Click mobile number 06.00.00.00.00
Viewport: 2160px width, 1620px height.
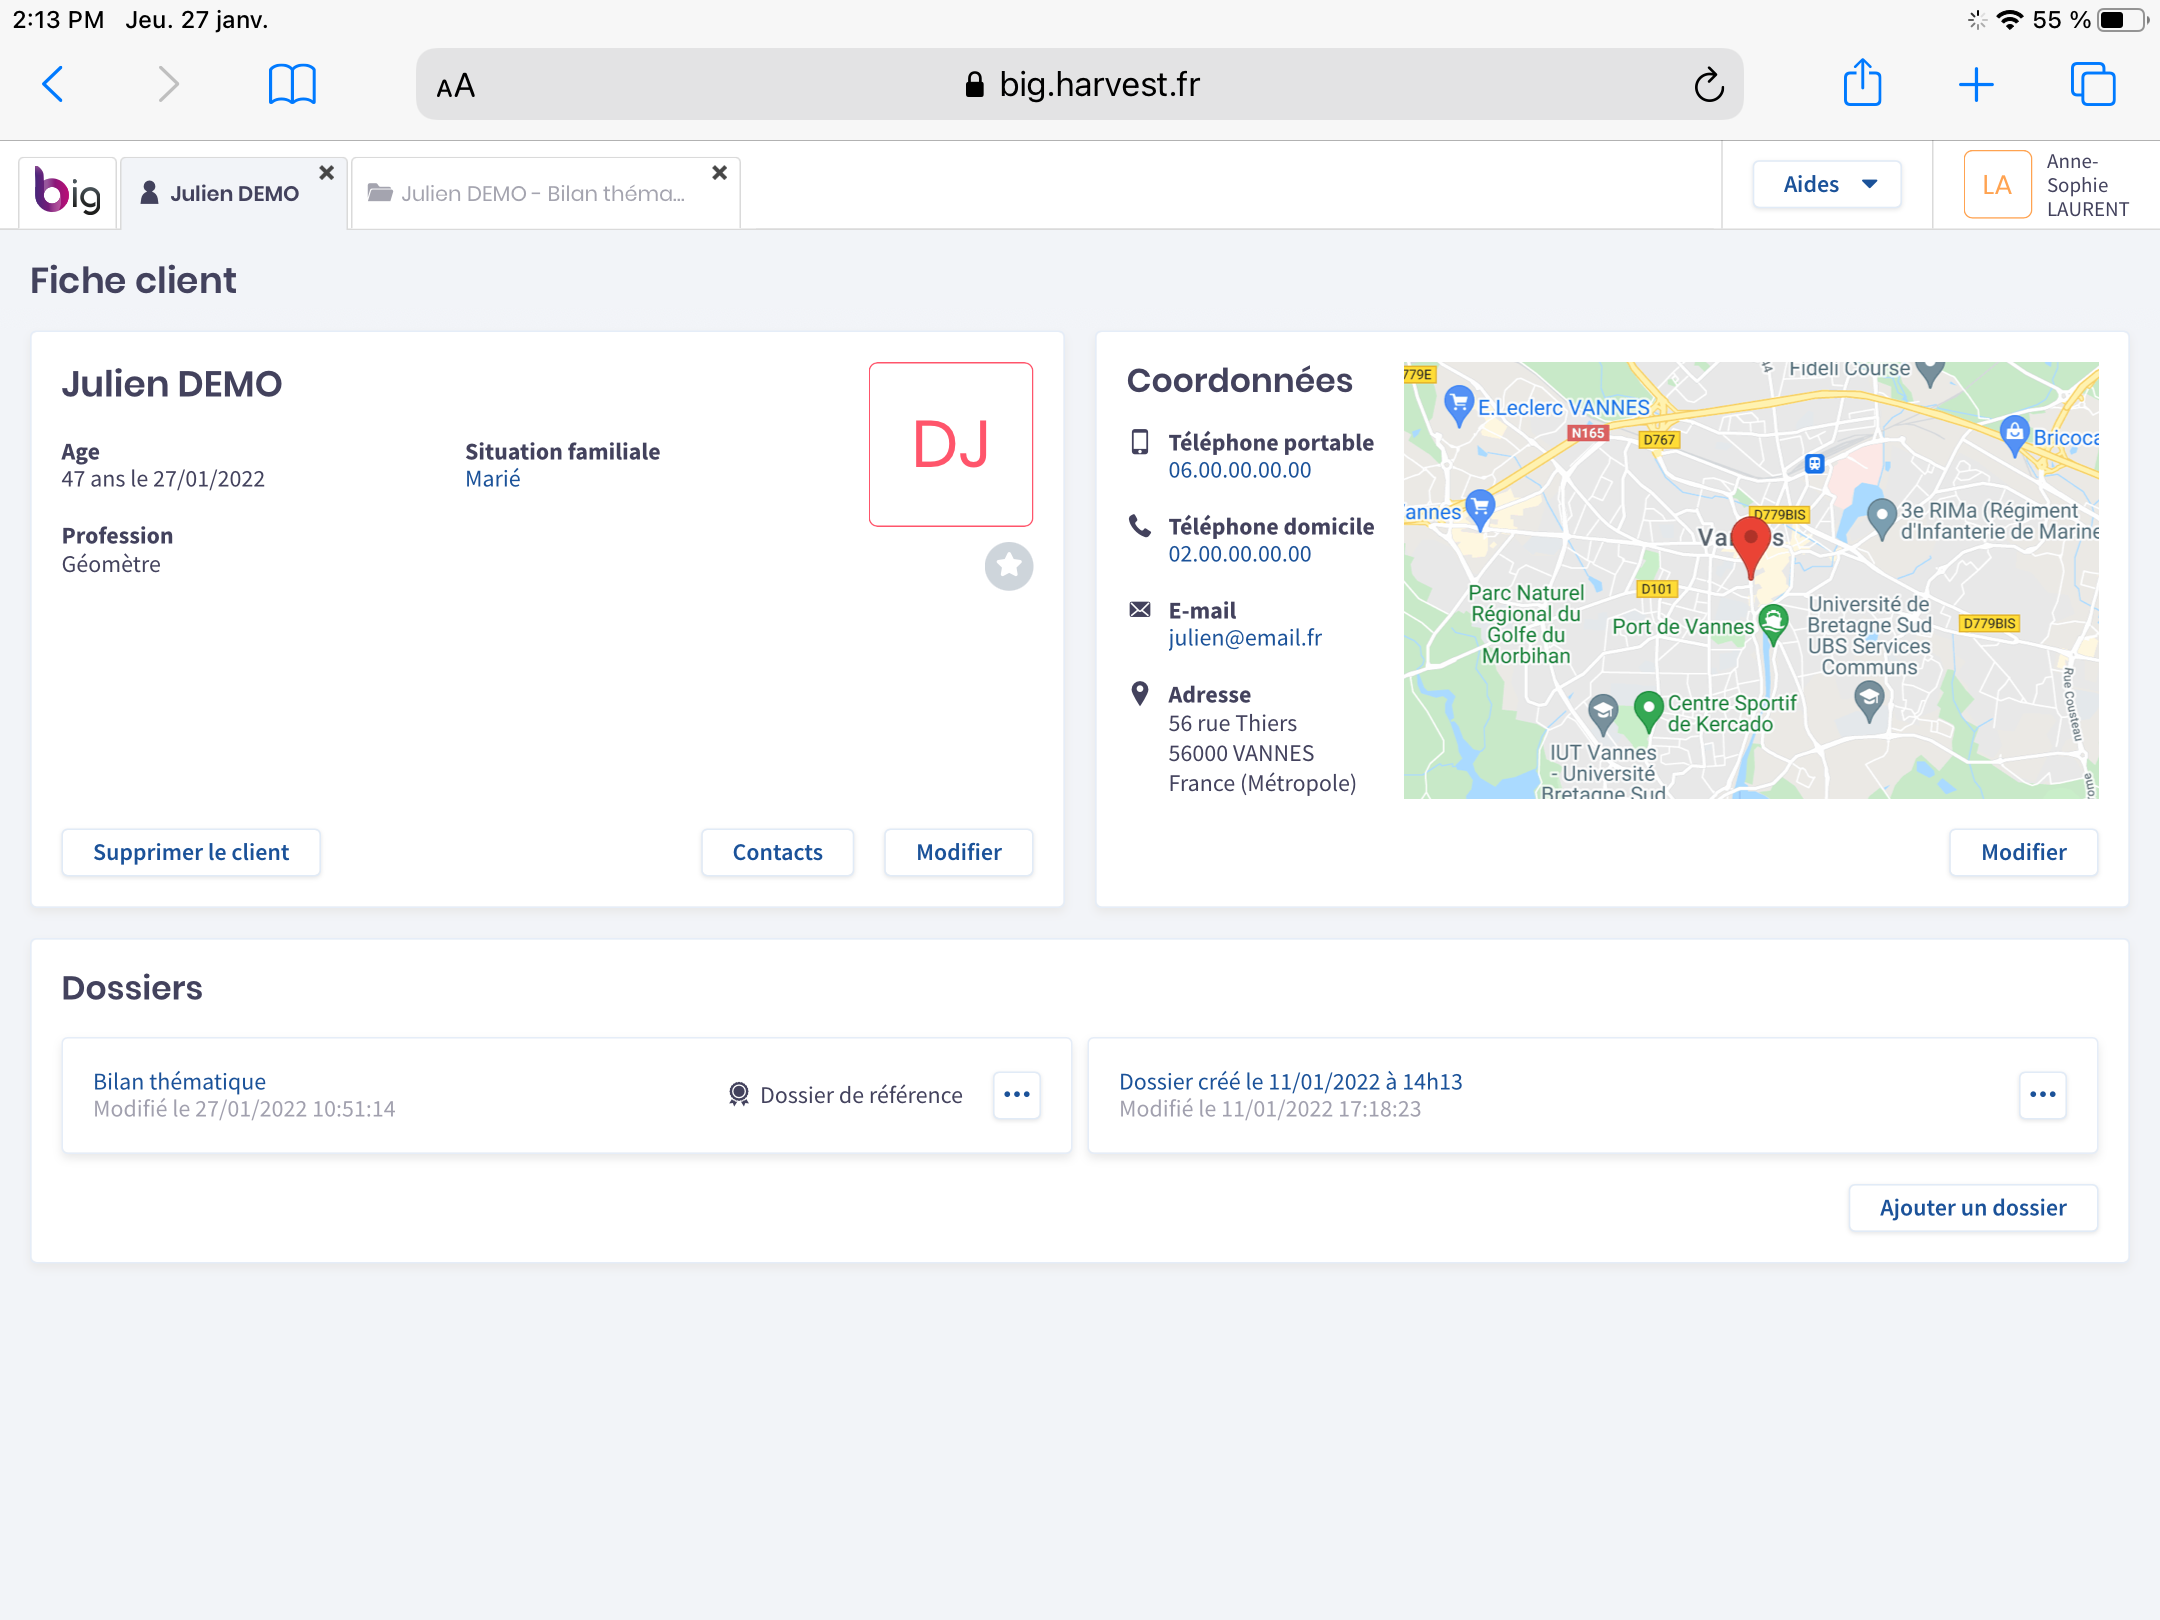(1239, 470)
